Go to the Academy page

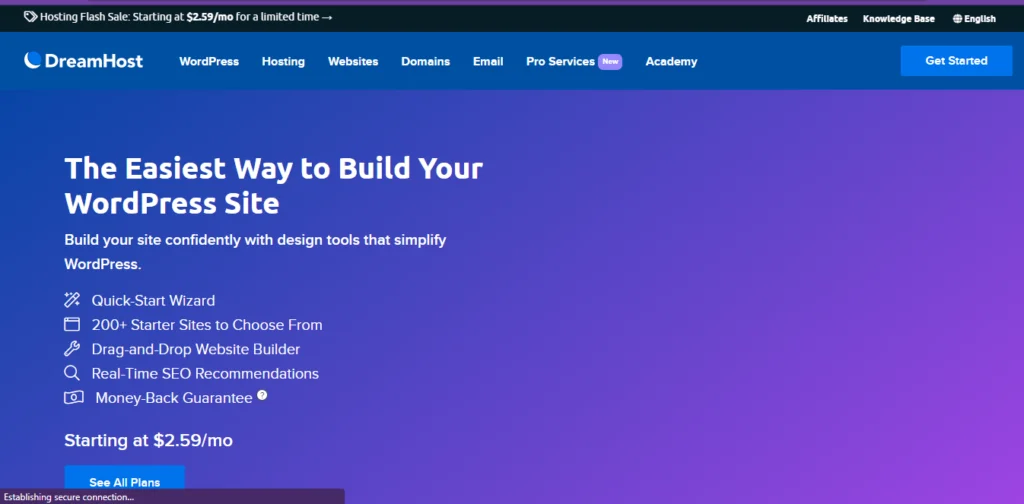671,61
